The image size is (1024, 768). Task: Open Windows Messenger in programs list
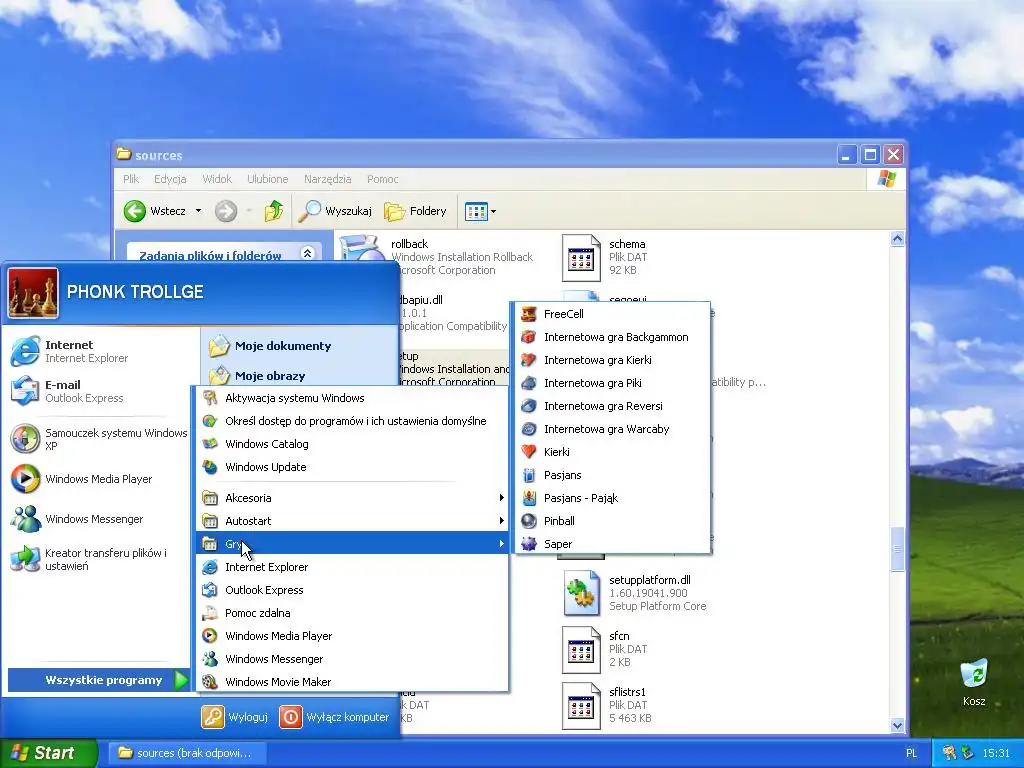pyautogui.click(x=352, y=659)
